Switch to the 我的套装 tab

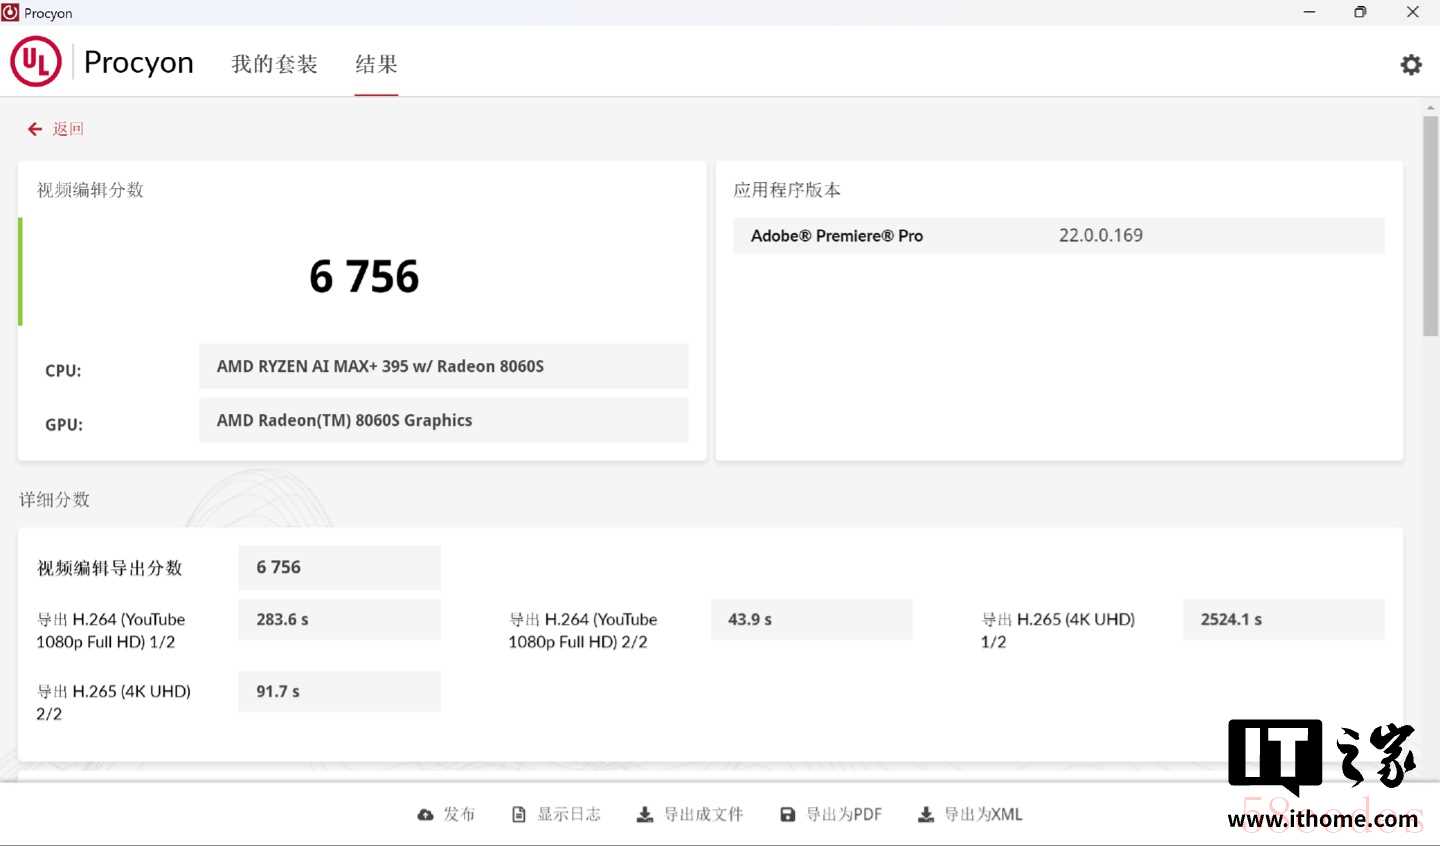click(x=274, y=64)
